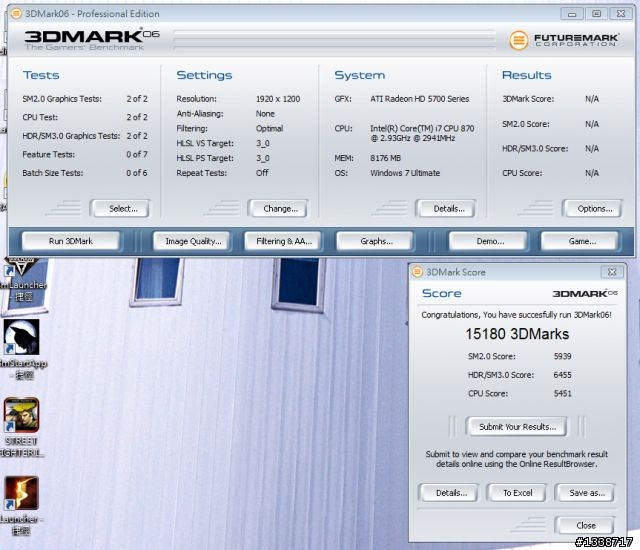Open Filtering & AA options

(x=284, y=241)
